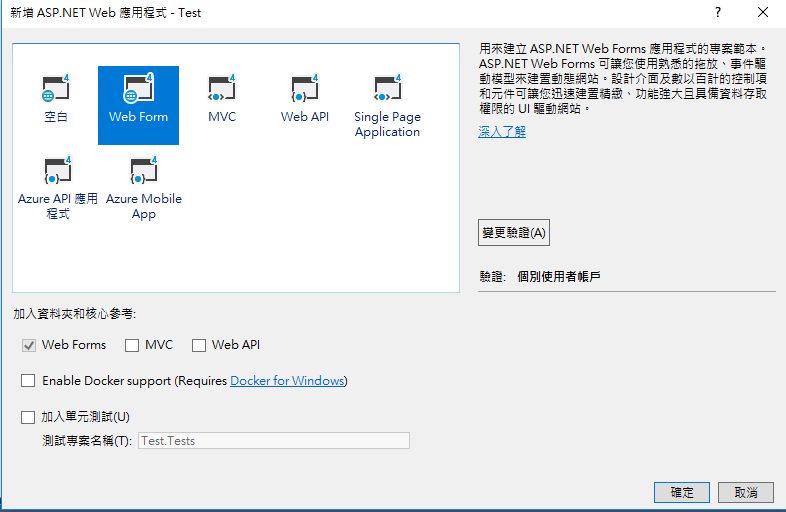Check the 加入單元測試(U) checkbox
Screen dimensions: 786x512
point(28,417)
